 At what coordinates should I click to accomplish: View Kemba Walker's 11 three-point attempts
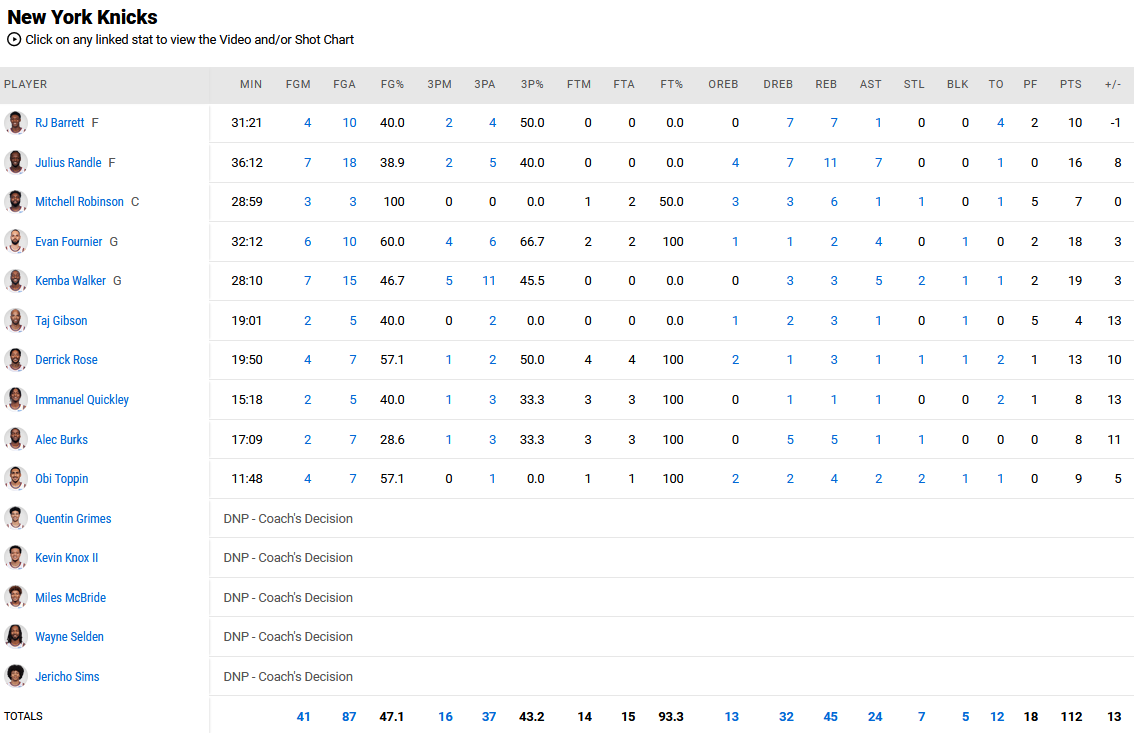[488, 281]
